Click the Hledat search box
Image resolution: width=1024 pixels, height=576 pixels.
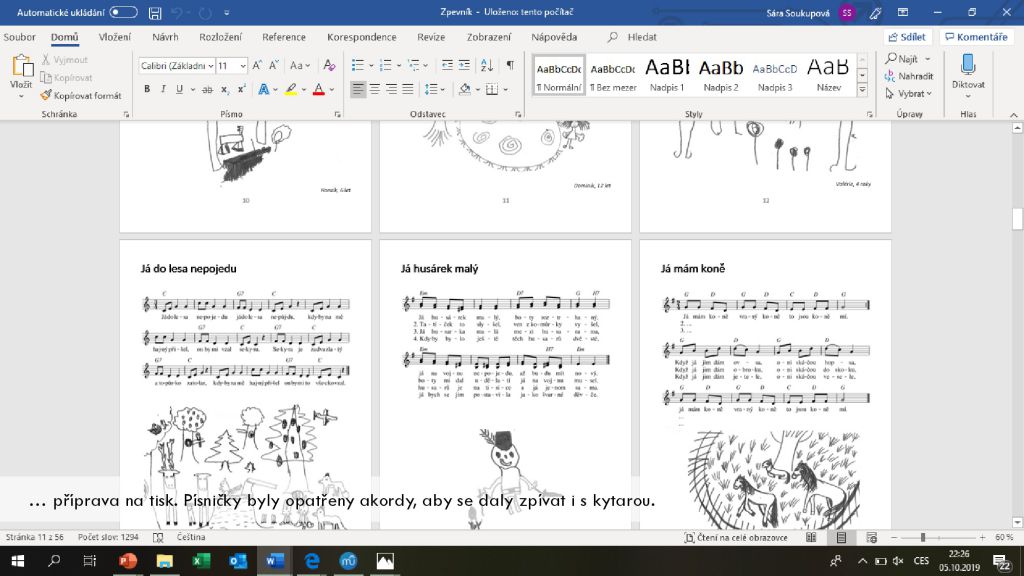632,37
